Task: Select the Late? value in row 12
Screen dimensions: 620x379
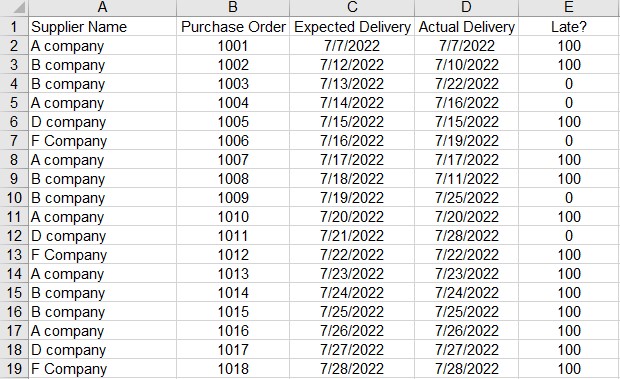Action: tap(569, 236)
